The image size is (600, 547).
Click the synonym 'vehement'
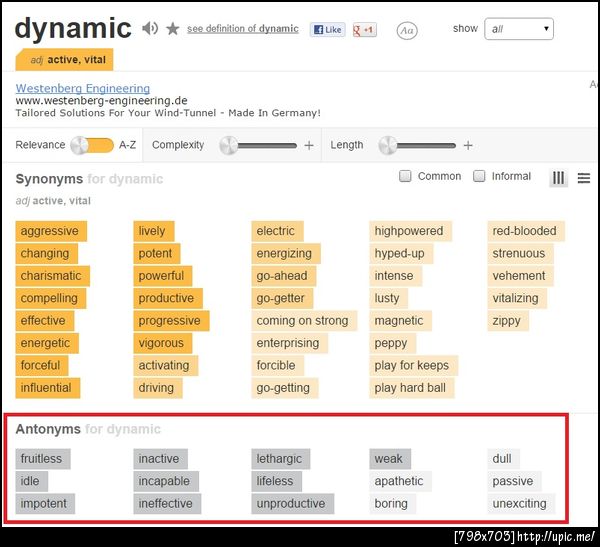520,276
